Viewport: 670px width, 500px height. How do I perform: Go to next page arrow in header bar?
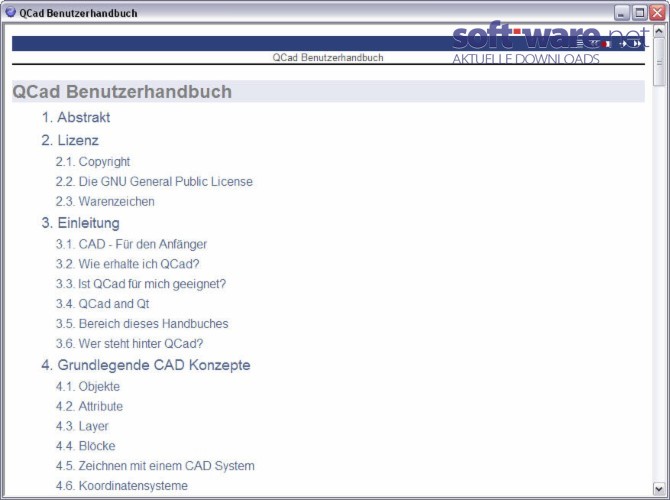[x=623, y=44]
